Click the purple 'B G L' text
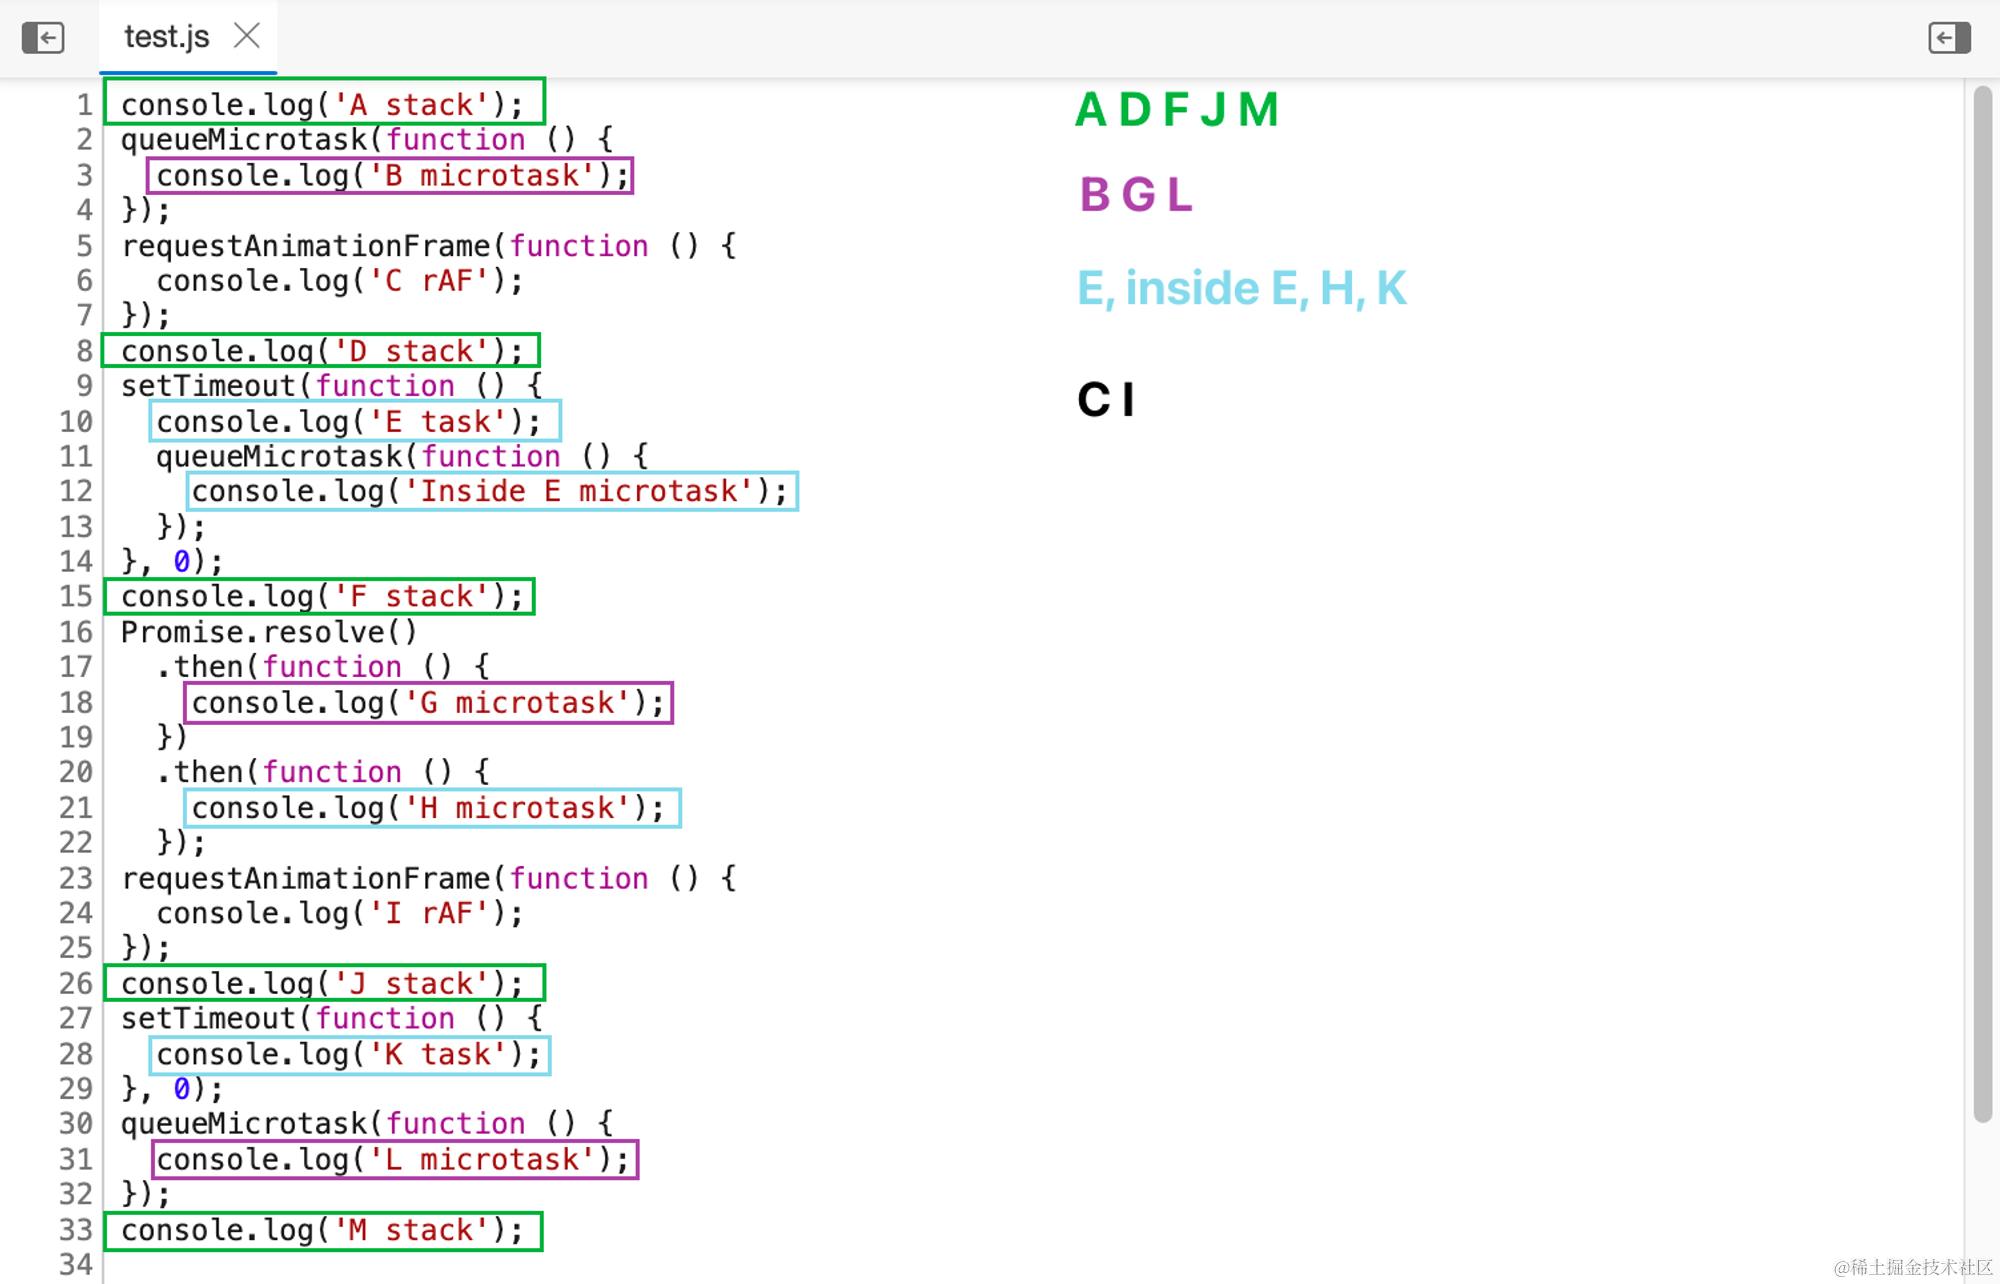Image resolution: width=2000 pixels, height=1284 pixels. pyautogui.click(x=1136, y=195)
